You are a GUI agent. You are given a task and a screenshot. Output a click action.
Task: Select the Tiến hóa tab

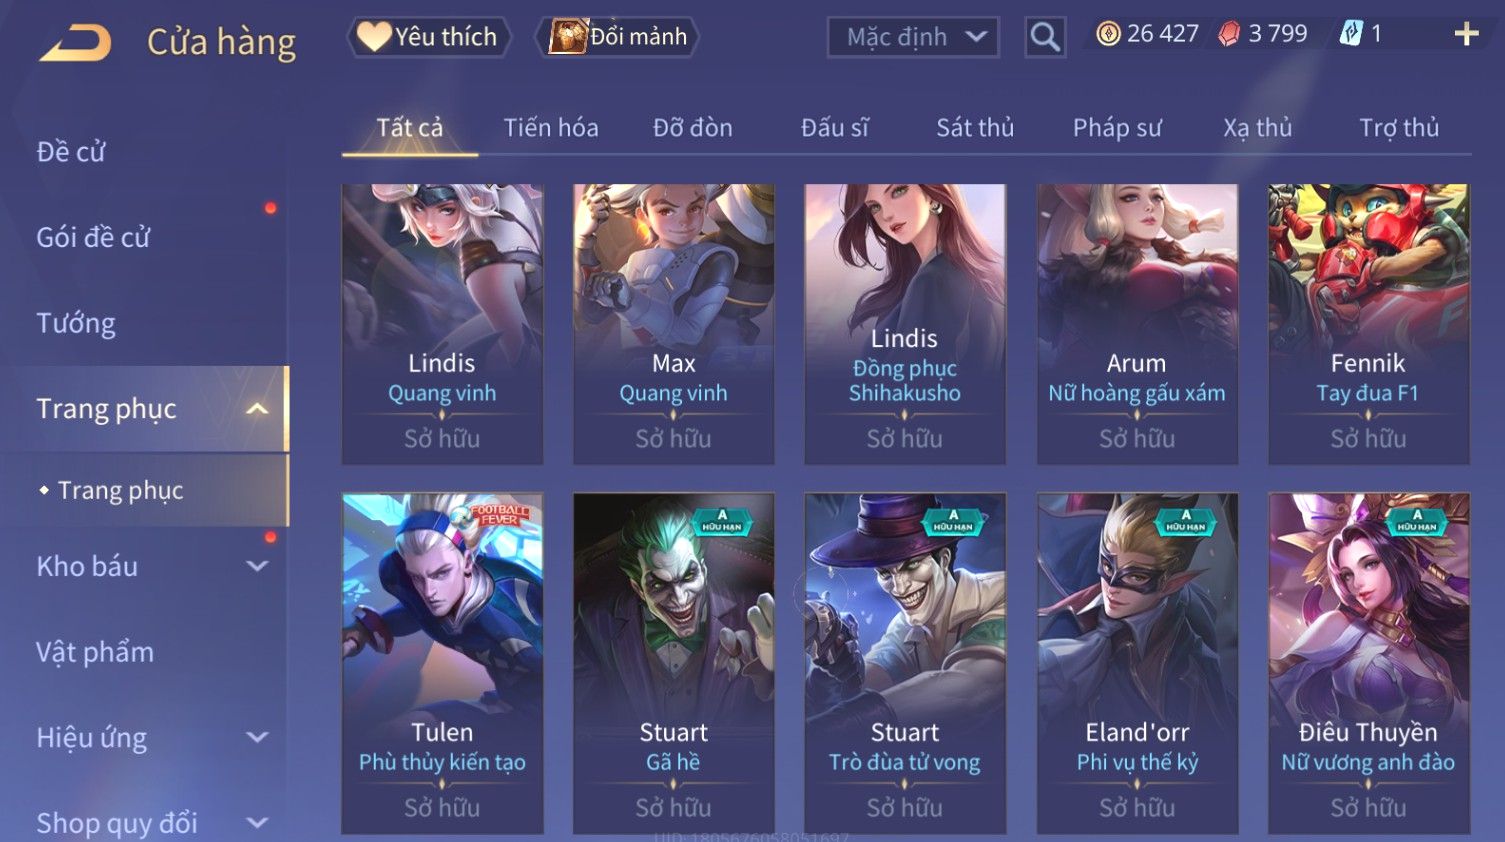coord(551,128)
